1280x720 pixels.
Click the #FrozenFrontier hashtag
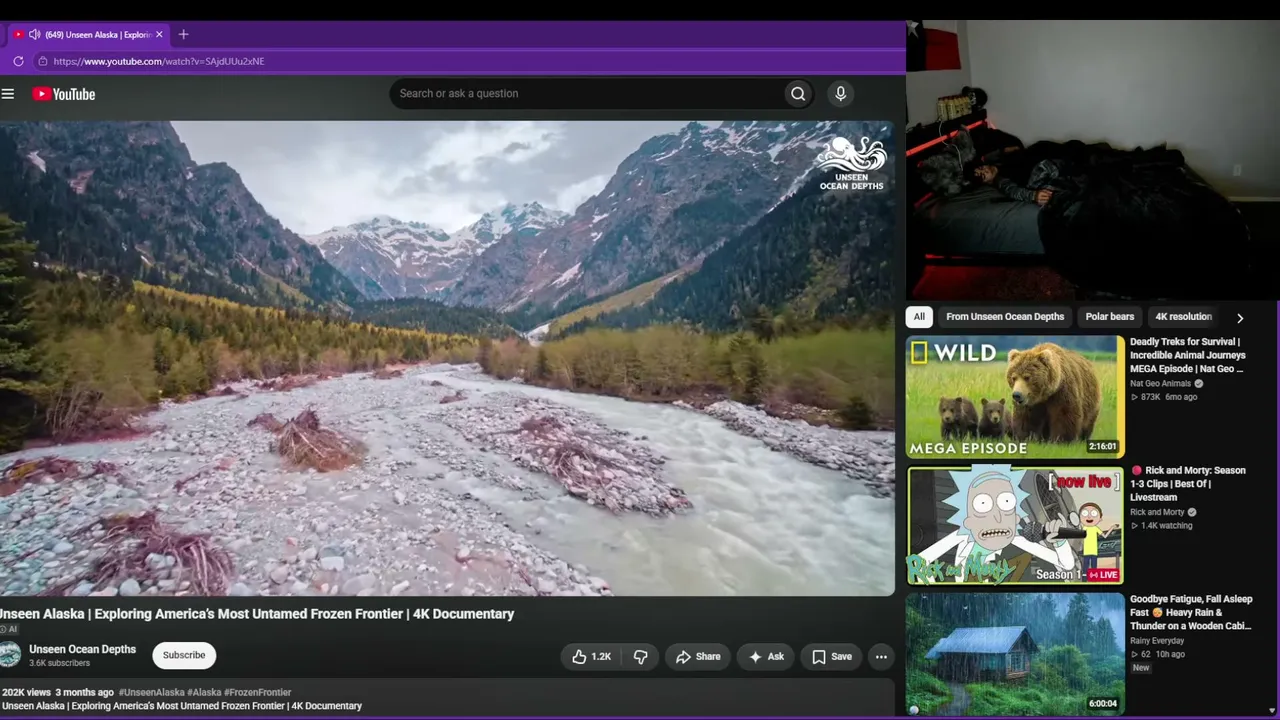tap(257, 692)
